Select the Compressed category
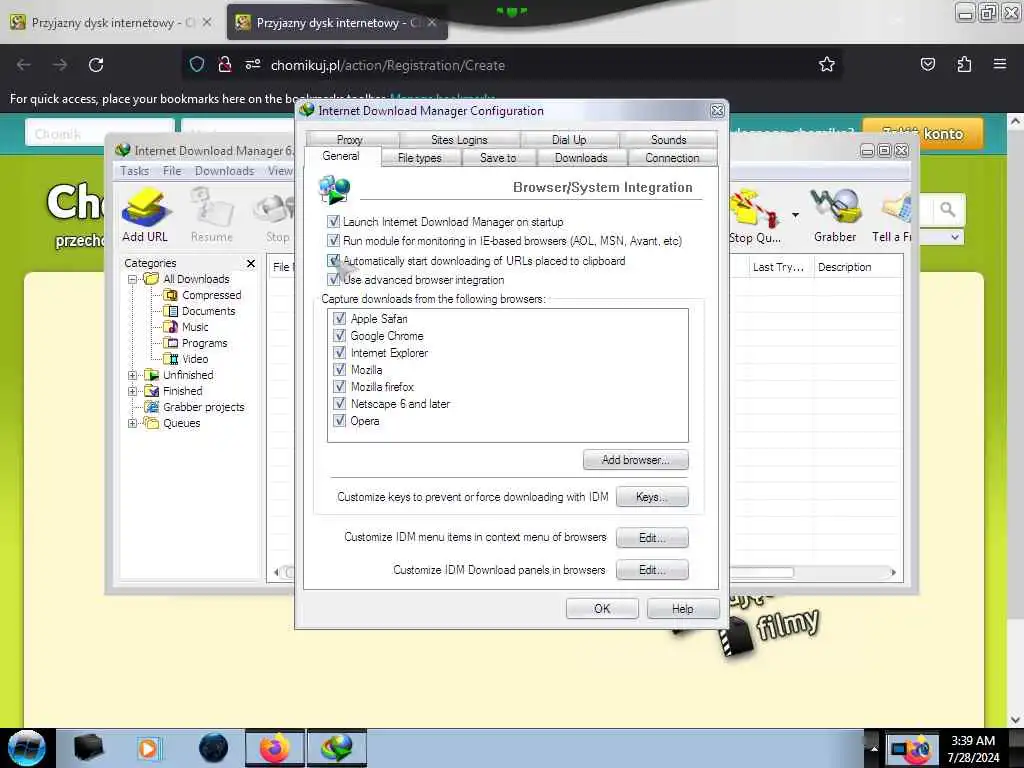 pyautogui.click(x=211, y=295)
